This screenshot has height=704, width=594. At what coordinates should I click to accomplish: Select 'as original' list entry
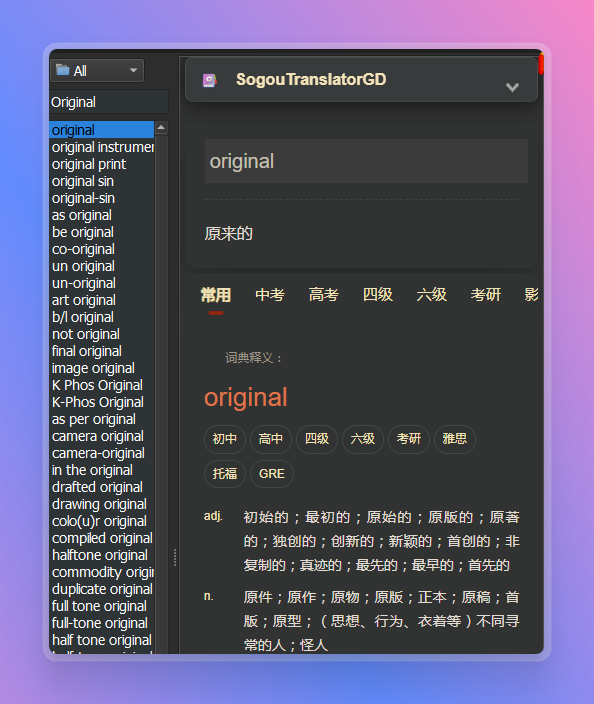tap(101, 215)
